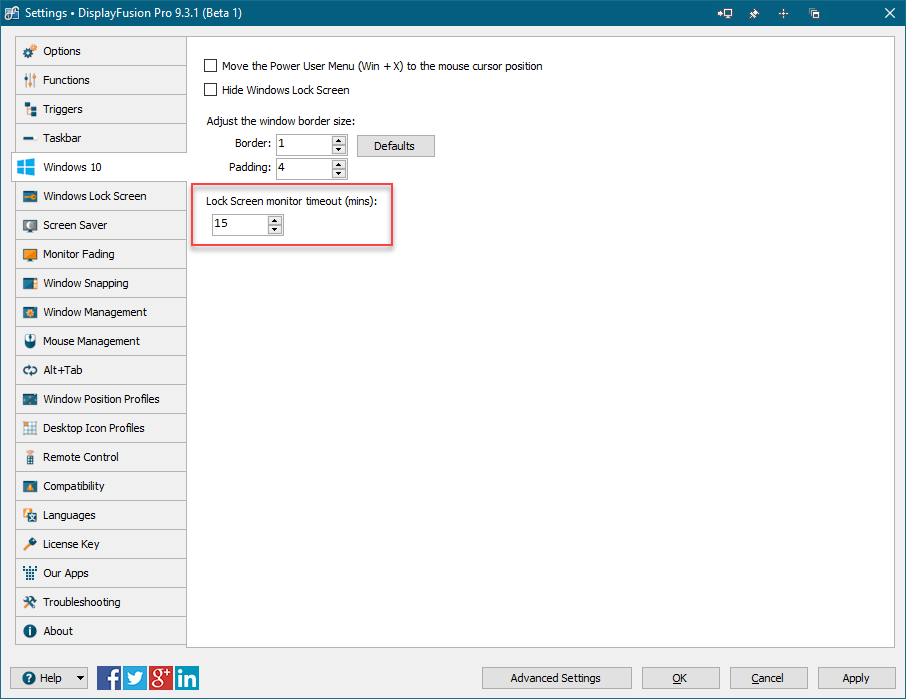This screenshot has width=906, height=699.
Task: Click the Facebook icon at bottom
Action: [x=110, y=678]
